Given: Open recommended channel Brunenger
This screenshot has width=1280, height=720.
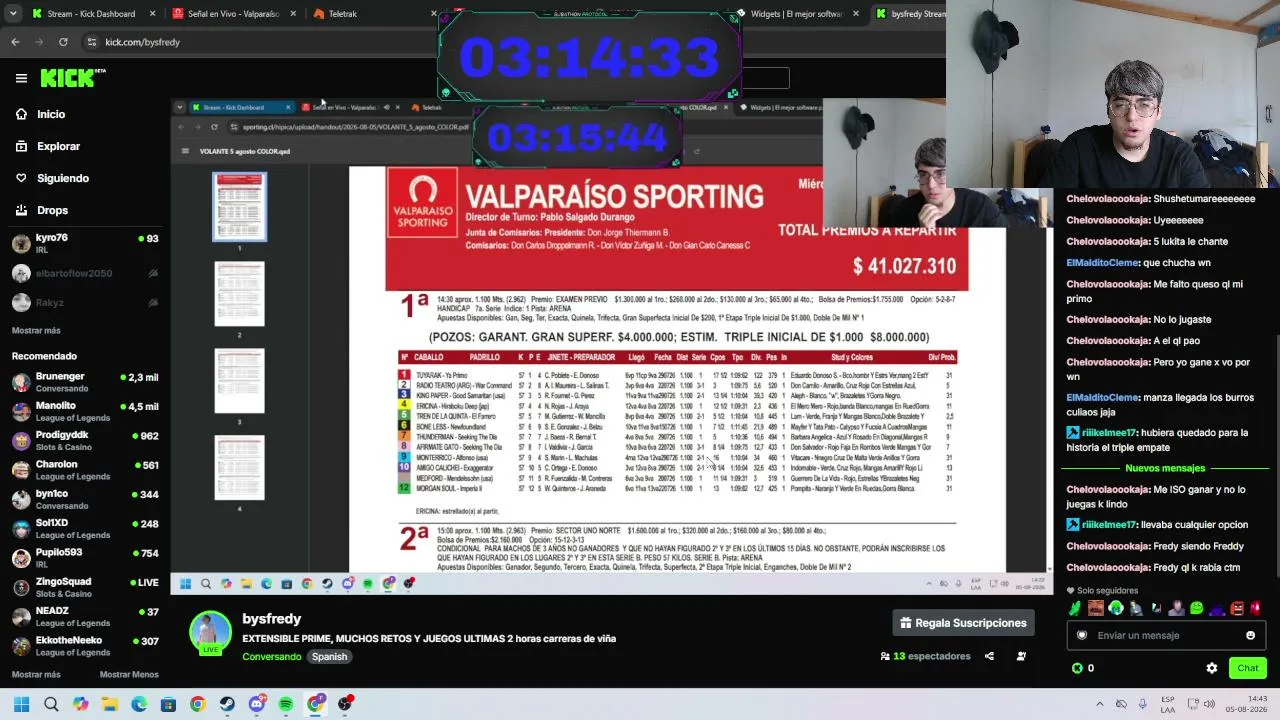Looking at the screenshot, I should click(84, 382).
